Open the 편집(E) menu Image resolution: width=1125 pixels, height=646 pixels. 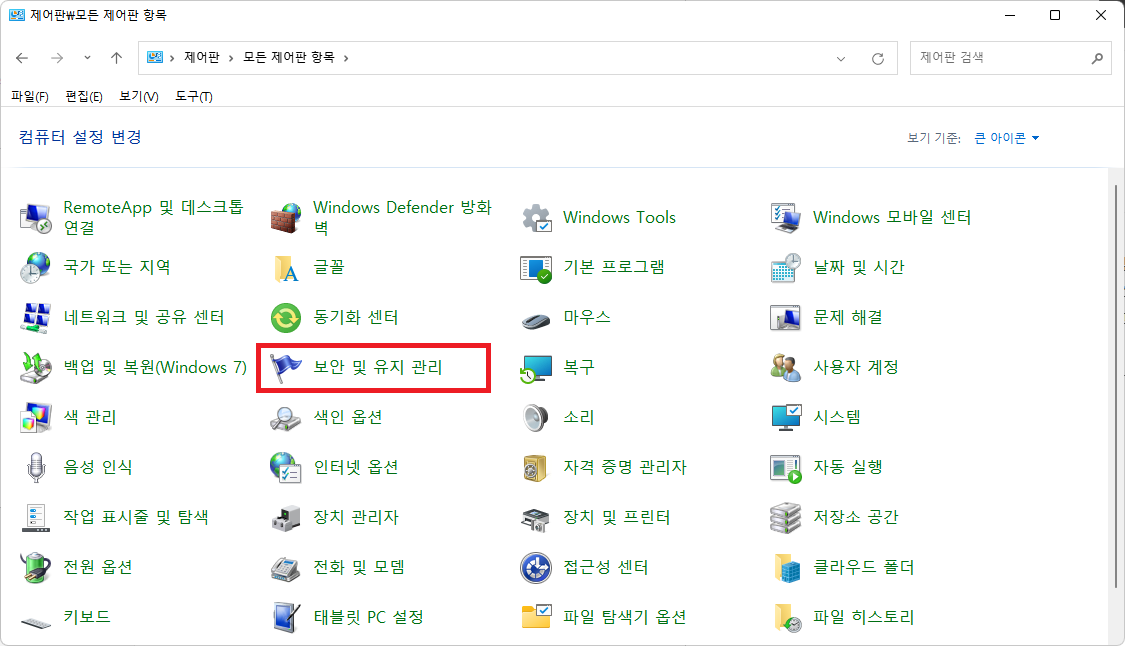[x=84, y=96]
